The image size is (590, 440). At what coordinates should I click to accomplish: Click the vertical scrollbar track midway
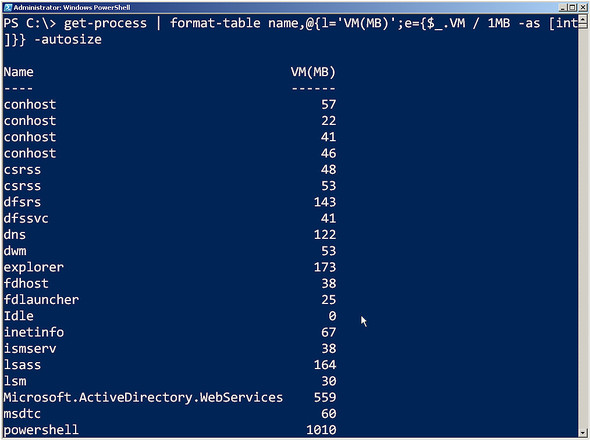pos(583,226)
